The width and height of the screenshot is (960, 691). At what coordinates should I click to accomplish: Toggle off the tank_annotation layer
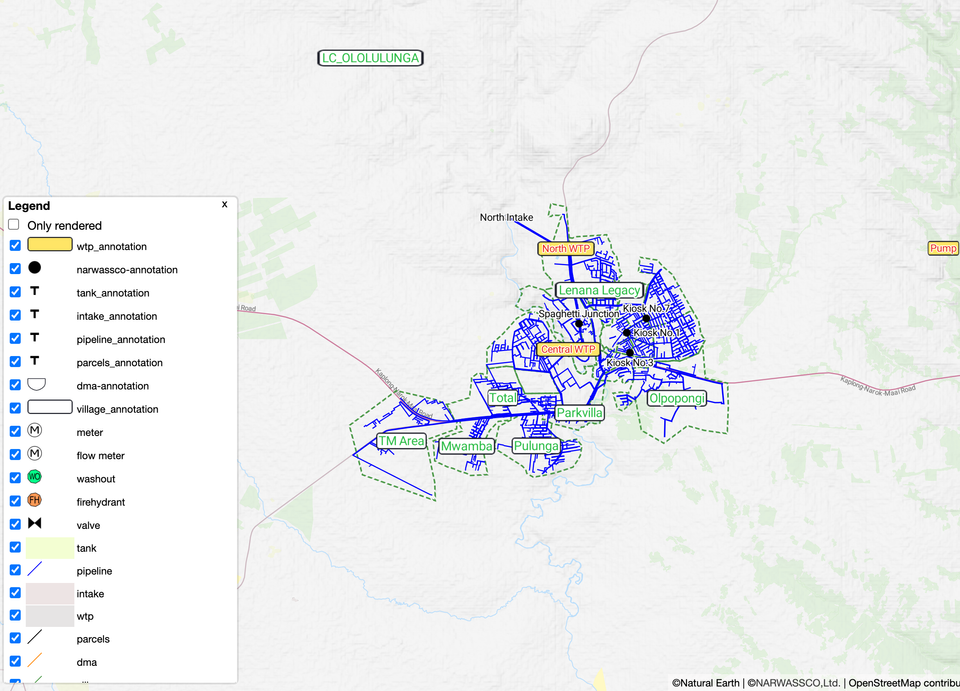pyautogui.click(x=14, y=292)
